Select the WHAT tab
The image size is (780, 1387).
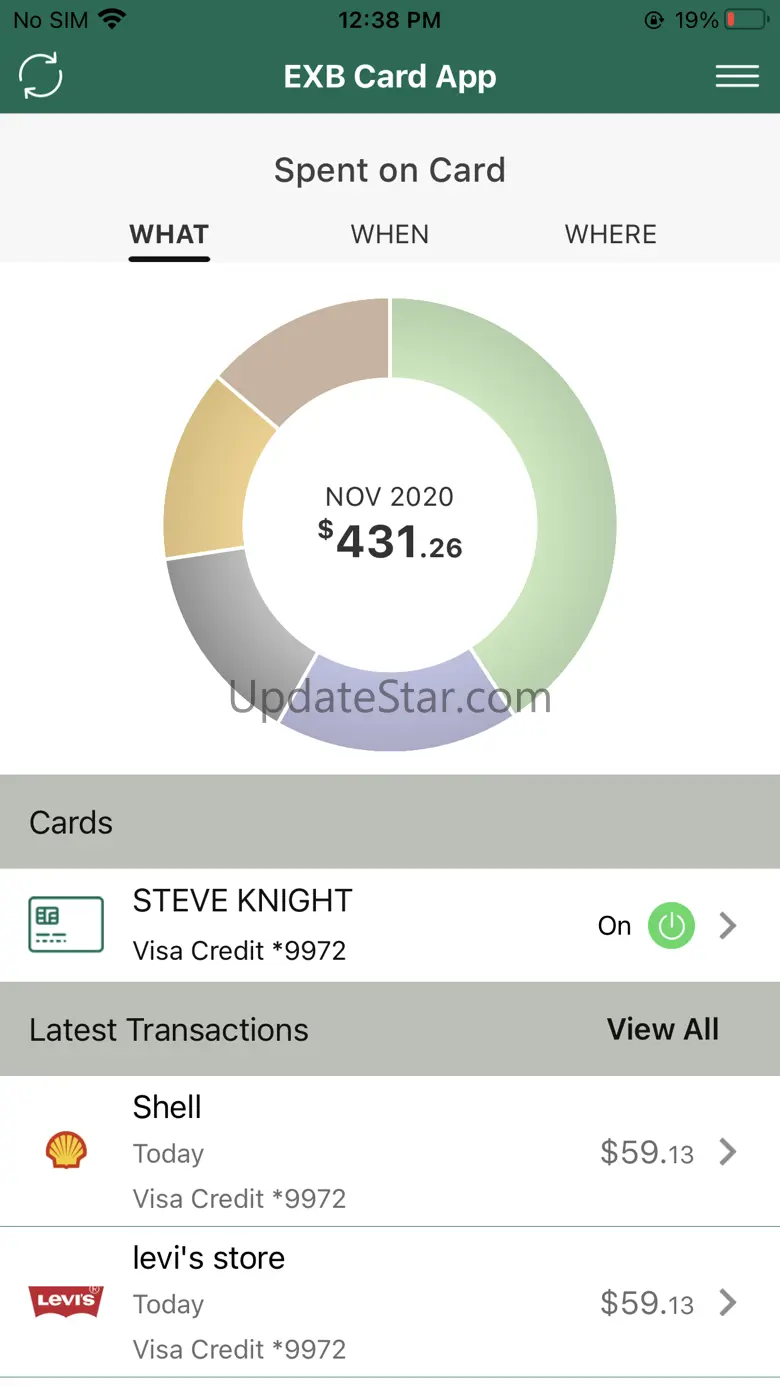169,234
